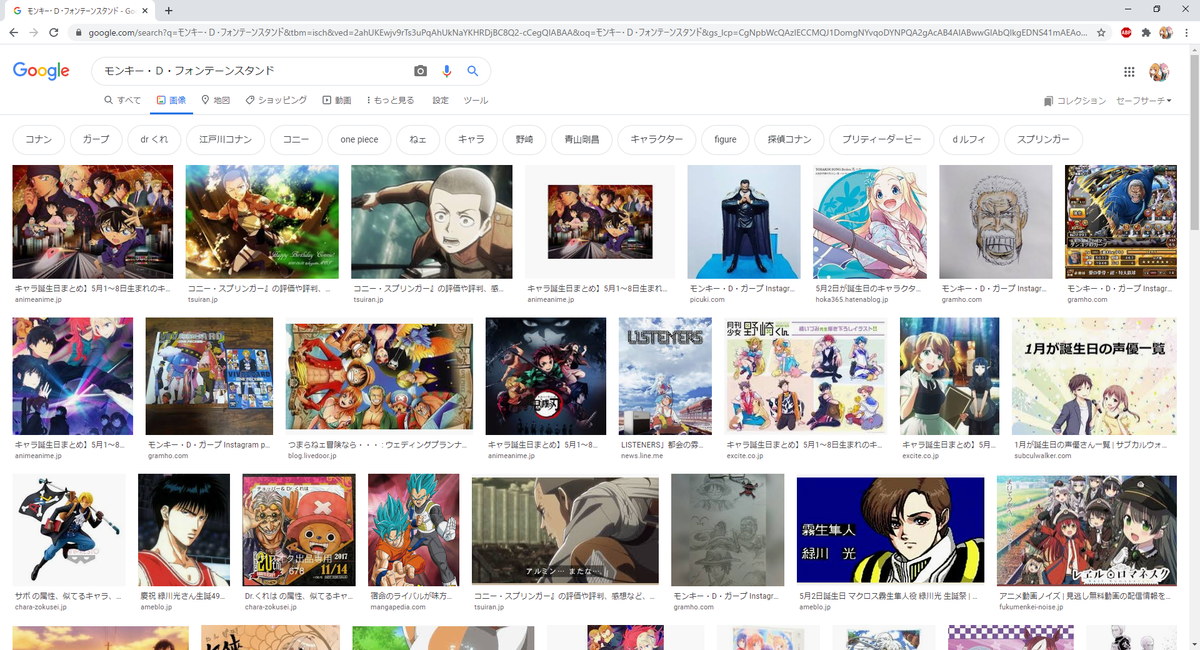Select the 画像 images tab

[x=171, y=100]
